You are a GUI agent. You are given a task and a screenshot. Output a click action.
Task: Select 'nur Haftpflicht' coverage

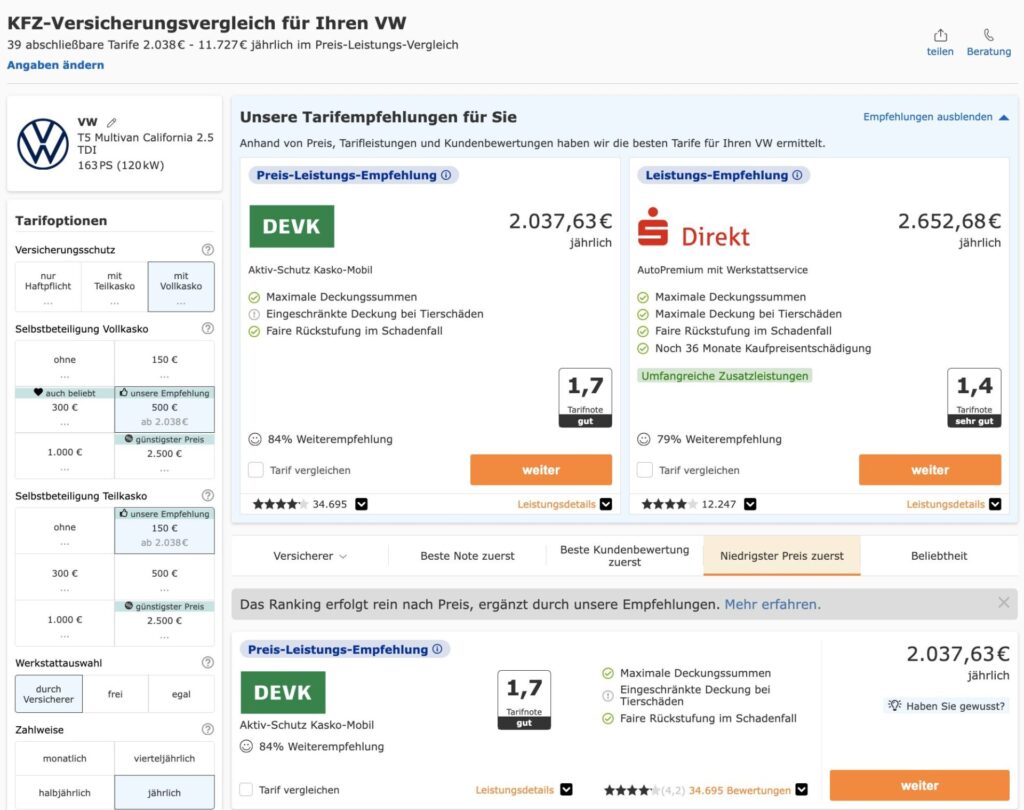tap(48, 287)
